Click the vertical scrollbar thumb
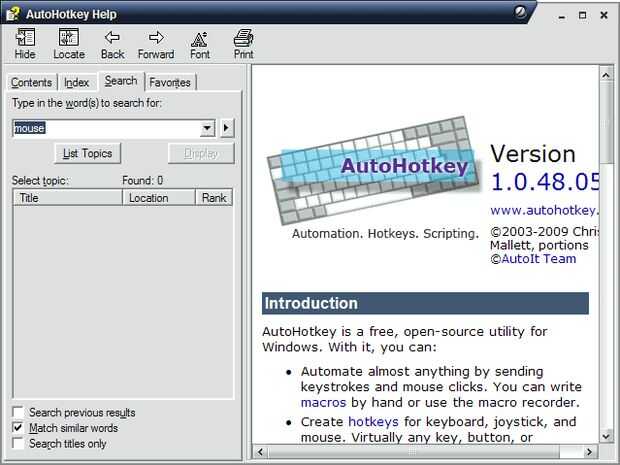The height and width of the screenshot is (465, 620). (606, 122)
